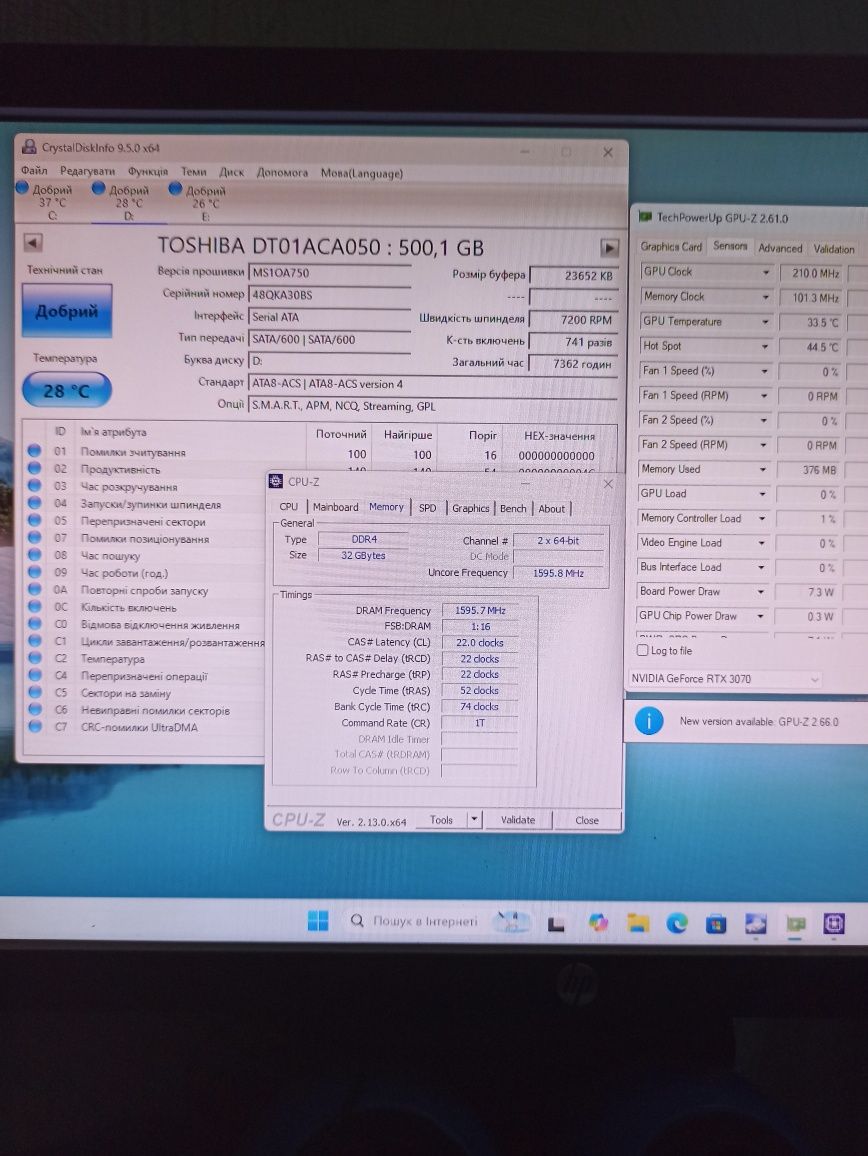Viewport: 868px width, 1156px height.
Task: Select Перепризначені сектори attribute row
Action: point(145,521)
